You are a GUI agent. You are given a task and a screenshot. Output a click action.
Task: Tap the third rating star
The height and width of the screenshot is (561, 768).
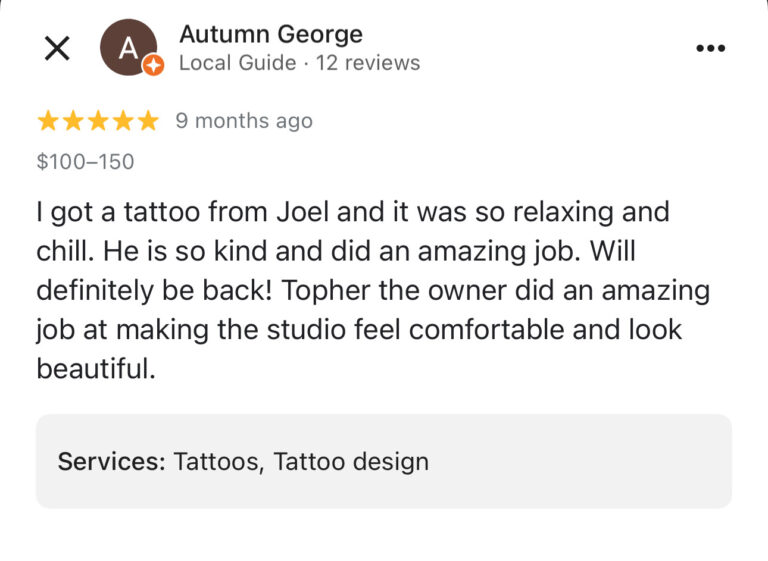(98, 121)
